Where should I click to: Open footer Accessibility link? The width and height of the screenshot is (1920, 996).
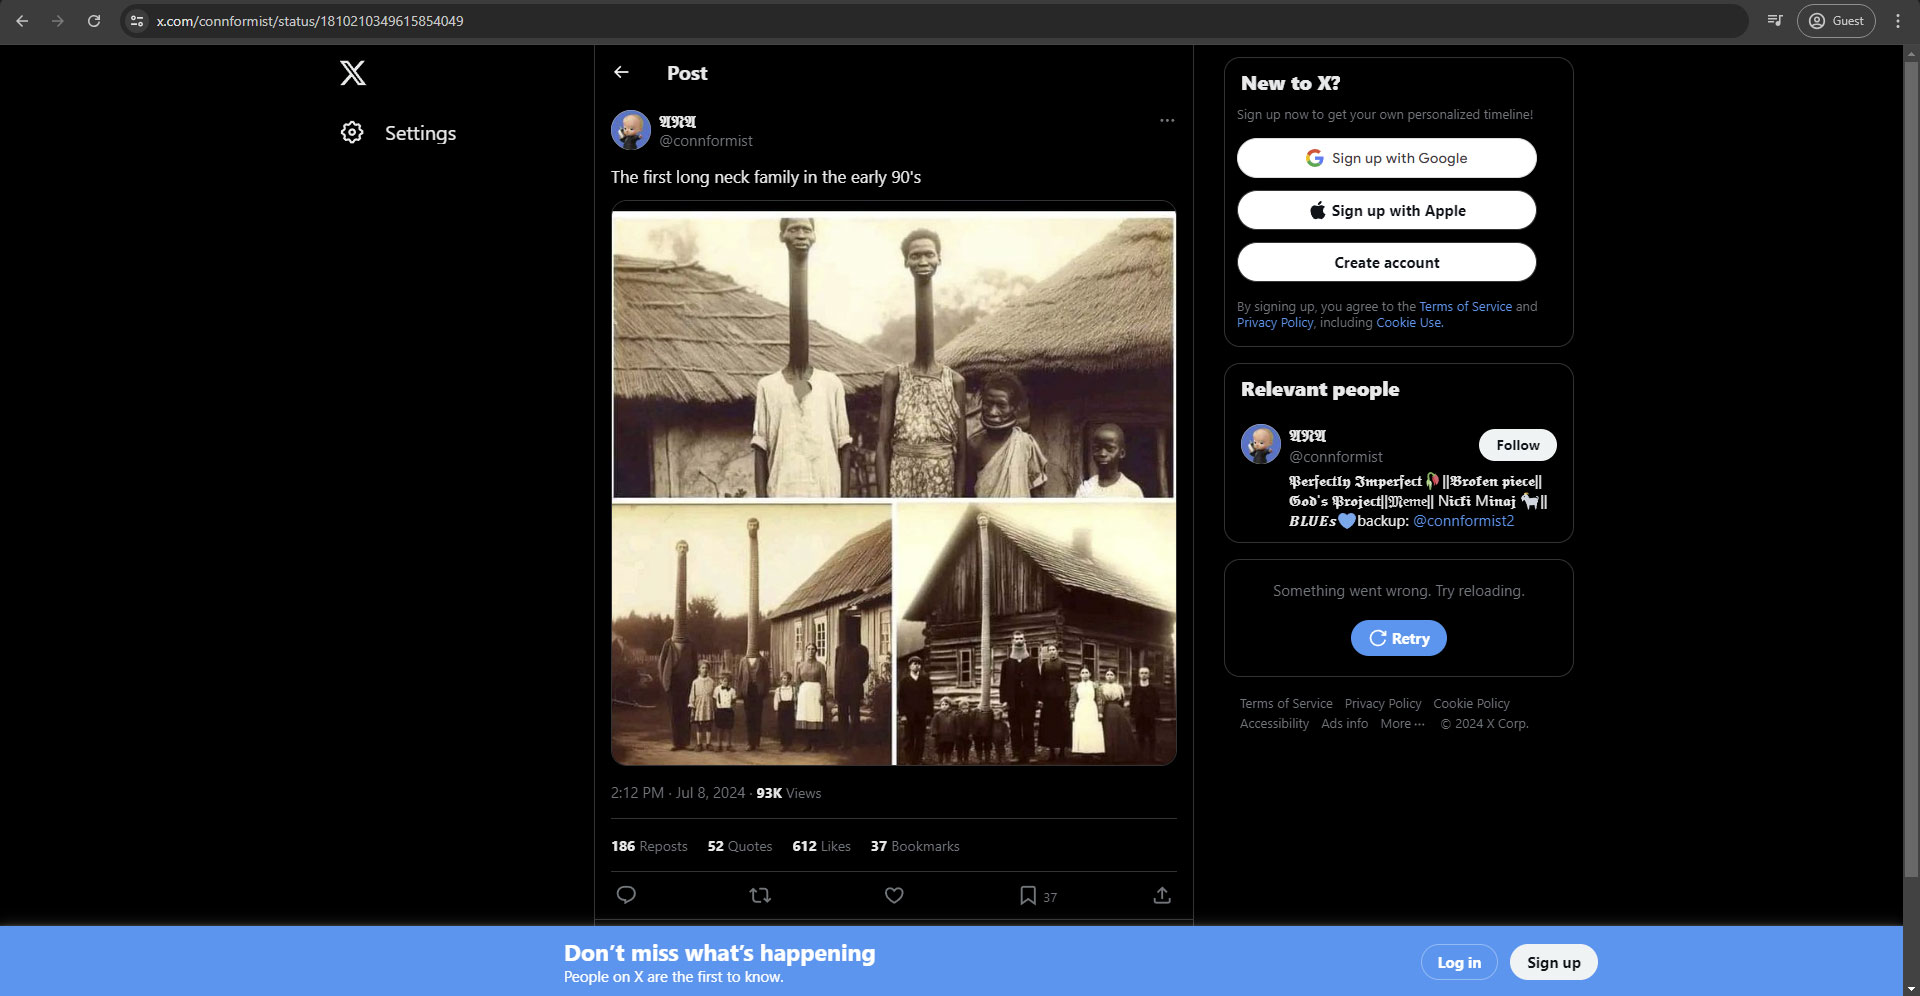pos(1274,724)
